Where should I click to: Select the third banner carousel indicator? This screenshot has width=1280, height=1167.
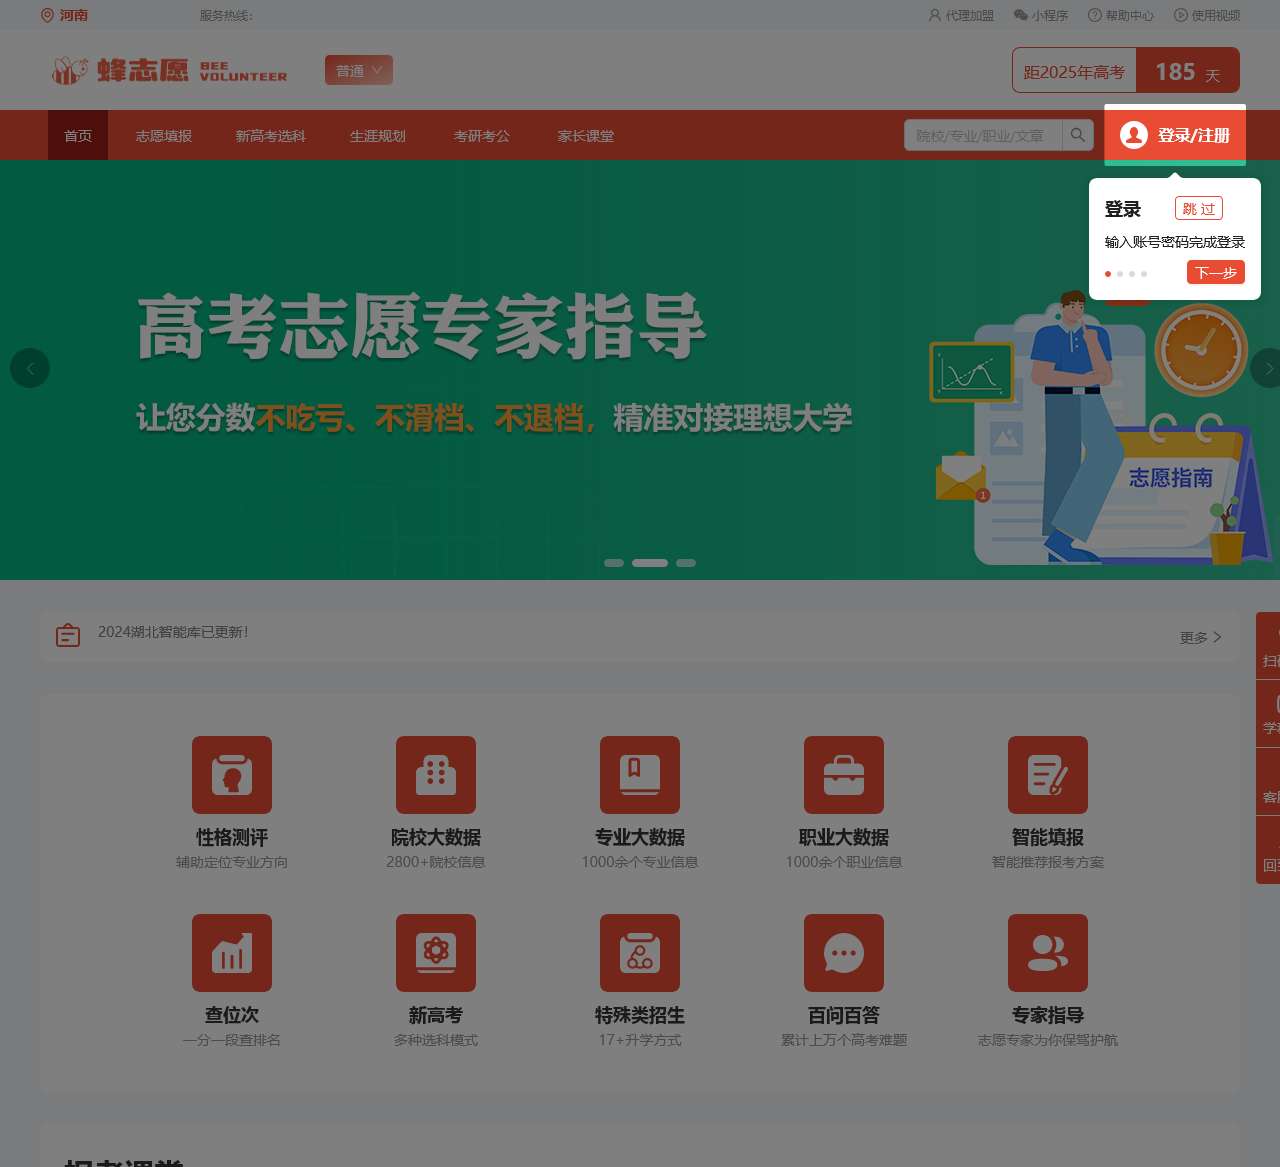click(686, 563)
